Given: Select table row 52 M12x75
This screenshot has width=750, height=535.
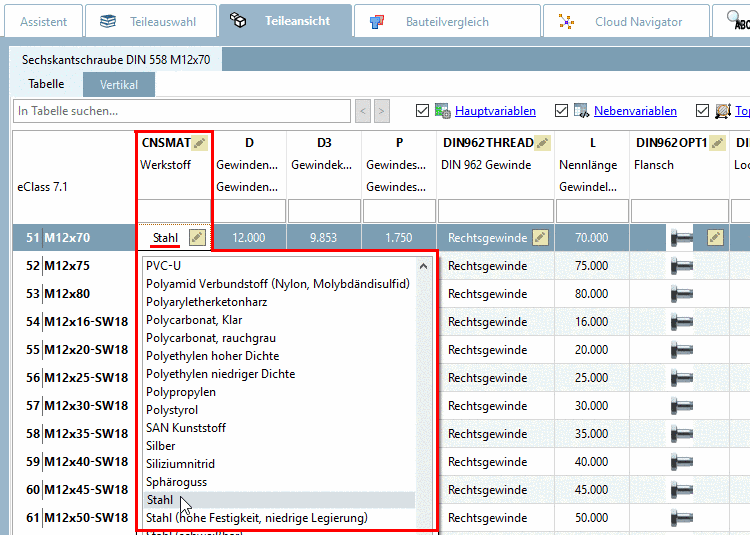Looking at the screenshot, I should click(74, 266).
